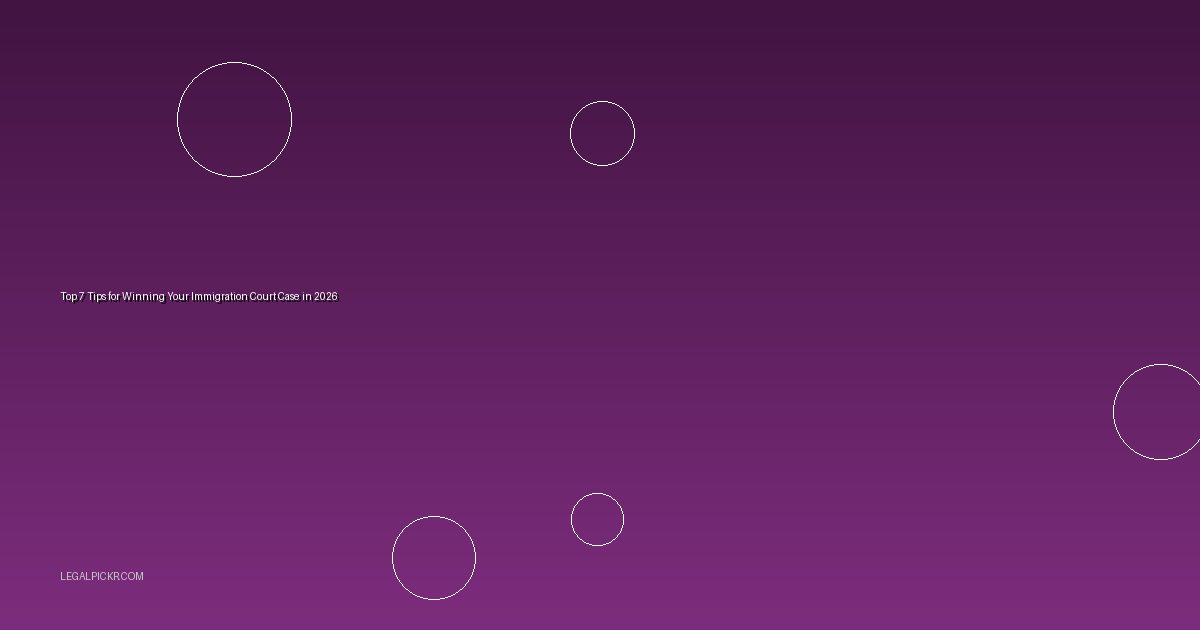
Task: Click the circle nearest the LEGALPICKR.COM text
Action: [x=433, y=558]
